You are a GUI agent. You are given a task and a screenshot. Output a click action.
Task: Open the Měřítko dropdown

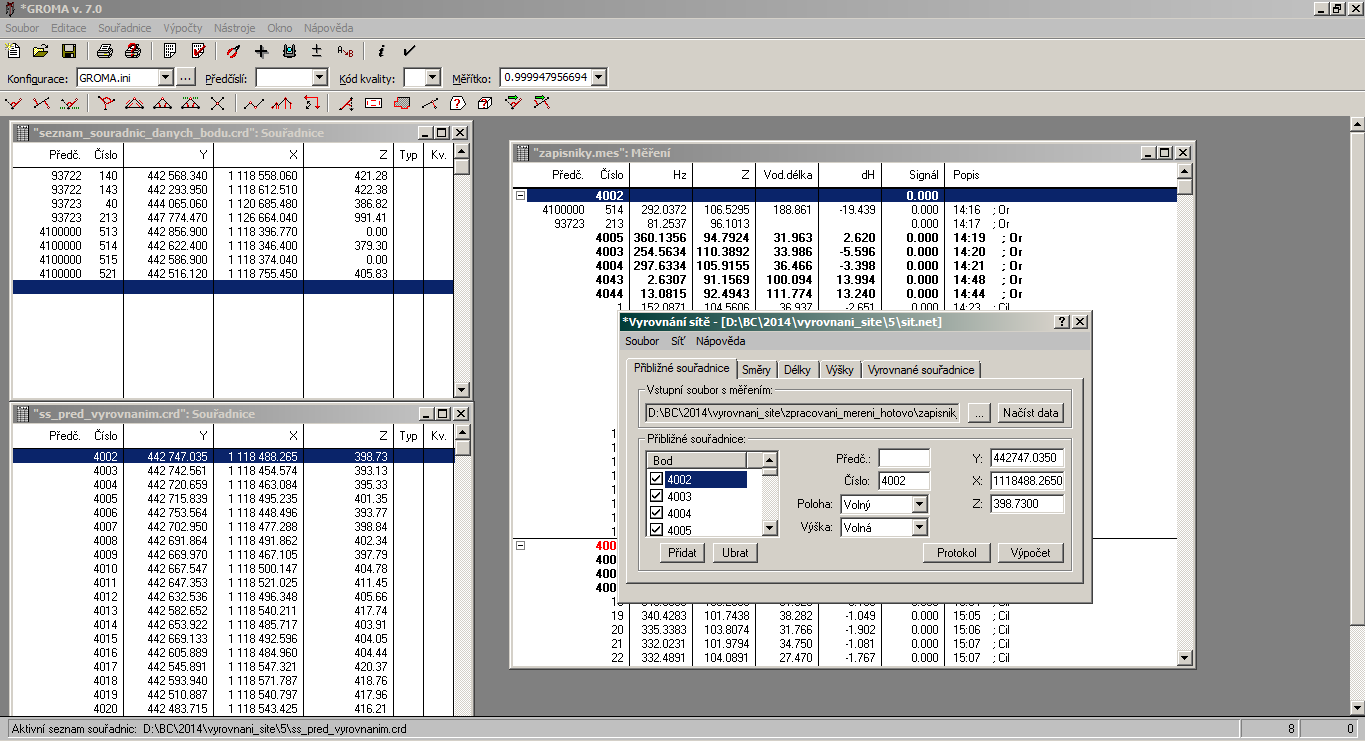coord(600,77)
